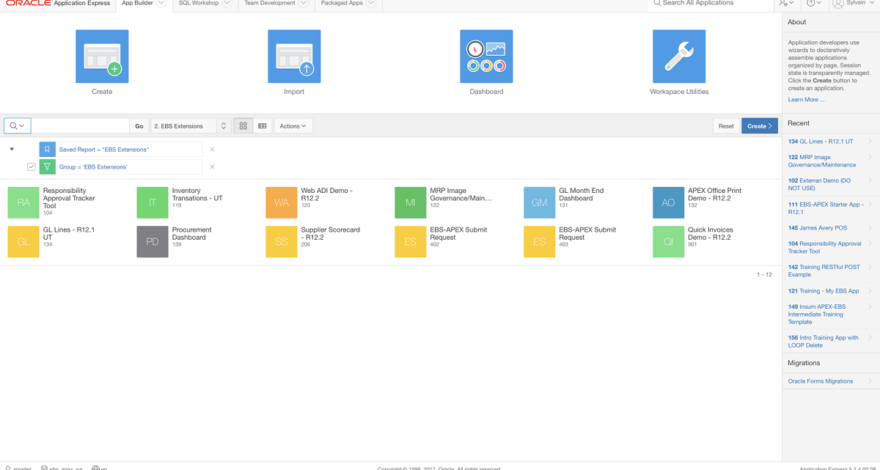Screen dimensions: 880x470
Task: Open the search column selector dropdown
Action: coord(17,126)
